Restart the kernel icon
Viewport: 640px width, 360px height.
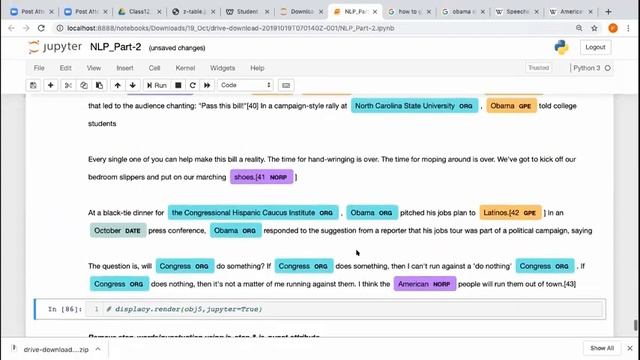pyautogui.click(x=193, y=85)
